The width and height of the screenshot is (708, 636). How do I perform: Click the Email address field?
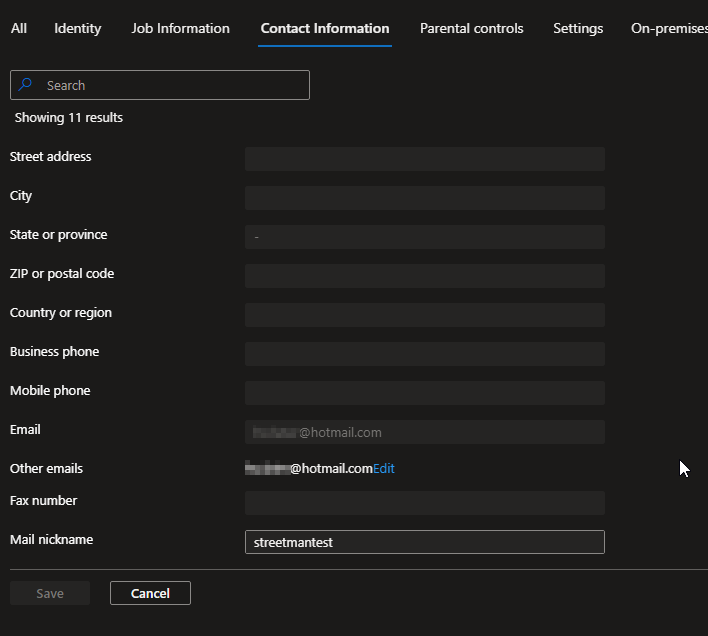click(x=425, y=432)
